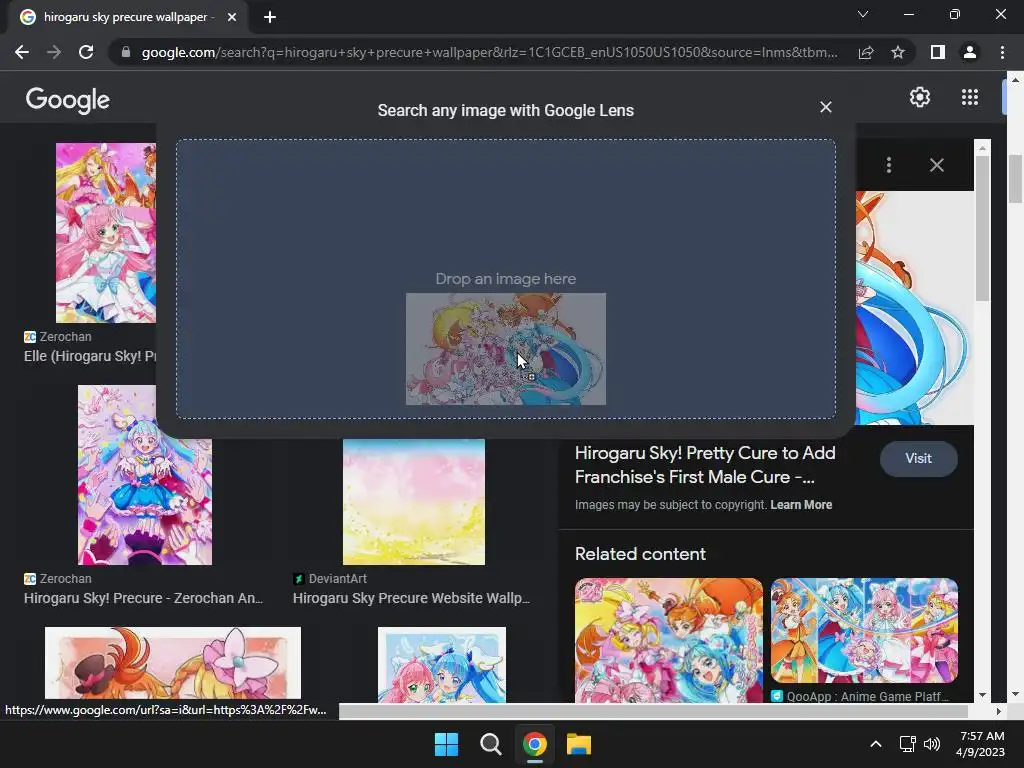Open network status tray icon
This screenshot has width=1024, height=768.
click(x=907, y=744)
